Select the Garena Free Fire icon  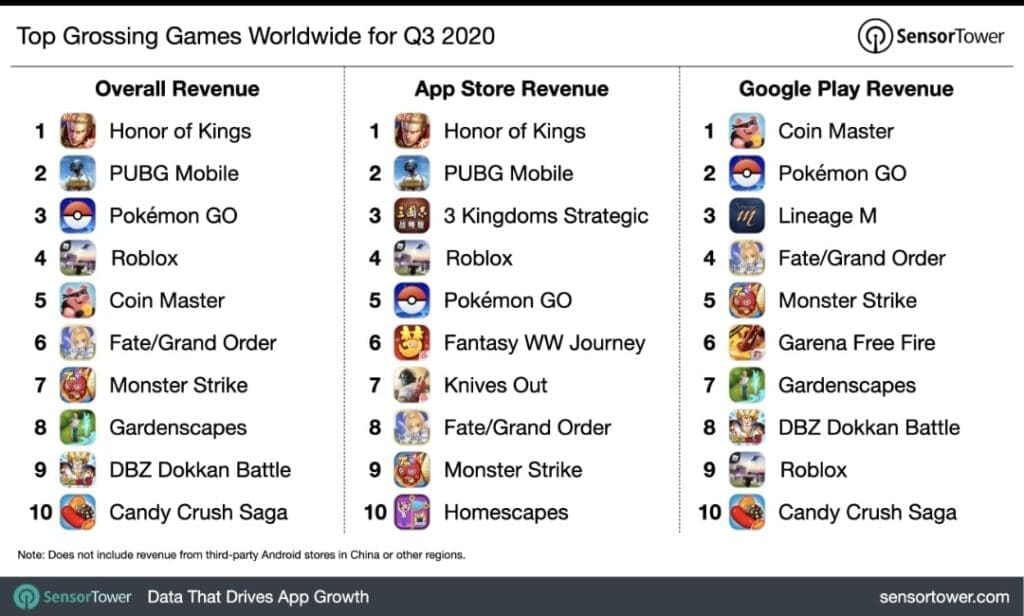tap(746, 342)
